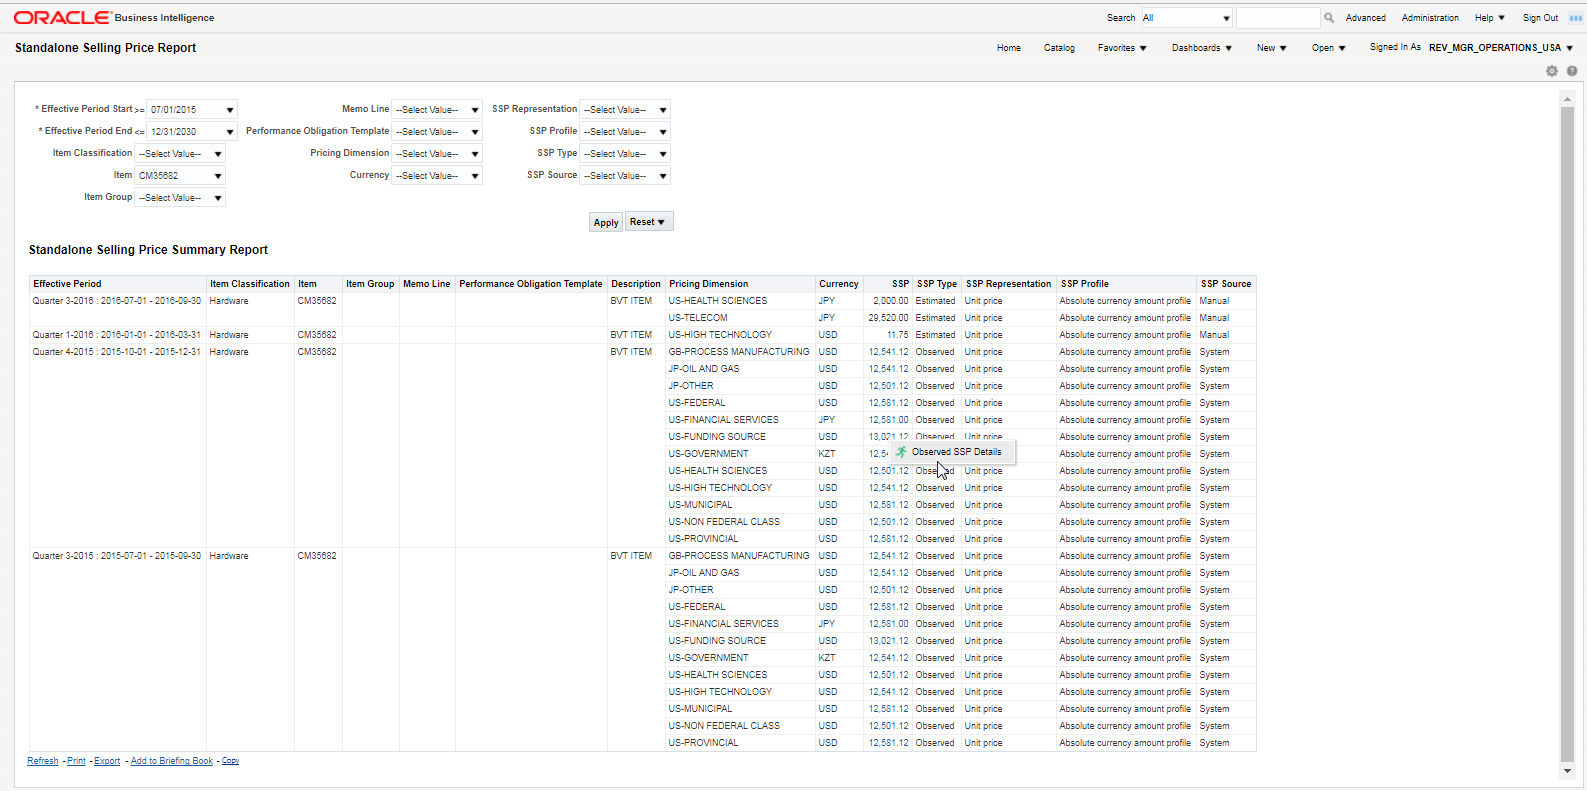
Task: Click in the top search text field
Action: coord(1277,18)
